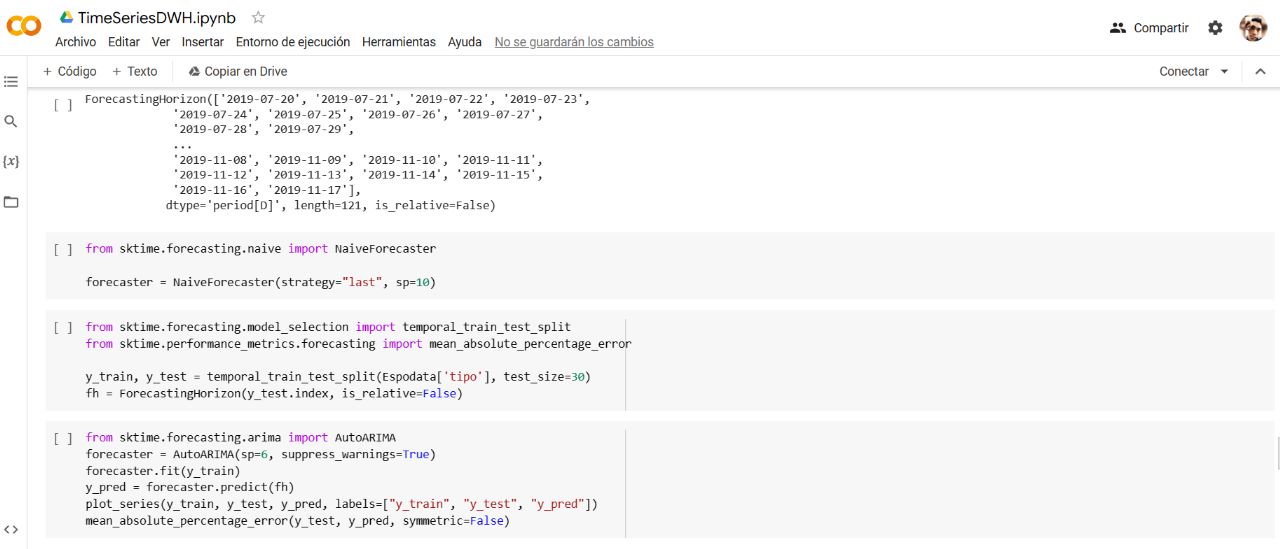Screen dimensions: 1280x549
Task: Star the TimeSeriesDWH.ipynb notebook
Action: pos(258,18)
